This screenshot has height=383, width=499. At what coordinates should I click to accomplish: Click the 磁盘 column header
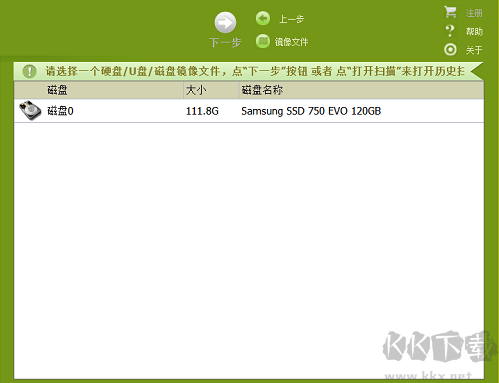pos(99,90)
